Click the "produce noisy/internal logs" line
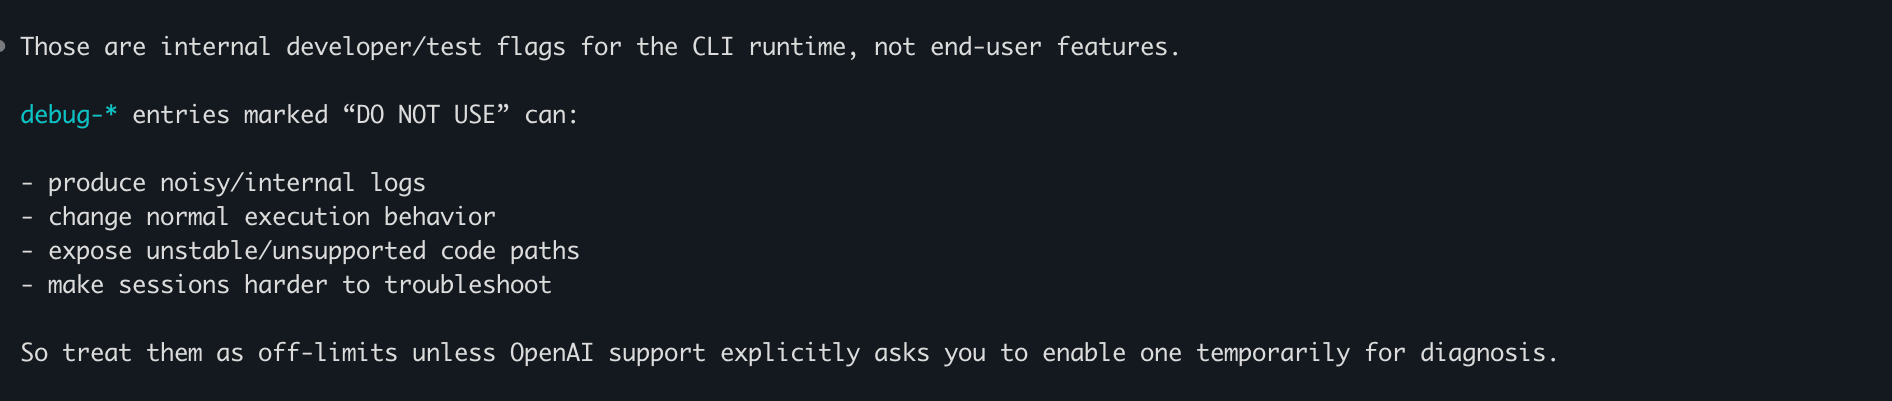Image resolution: width=1892 pixels, height=401 pixels. click(x=236, y=183)
